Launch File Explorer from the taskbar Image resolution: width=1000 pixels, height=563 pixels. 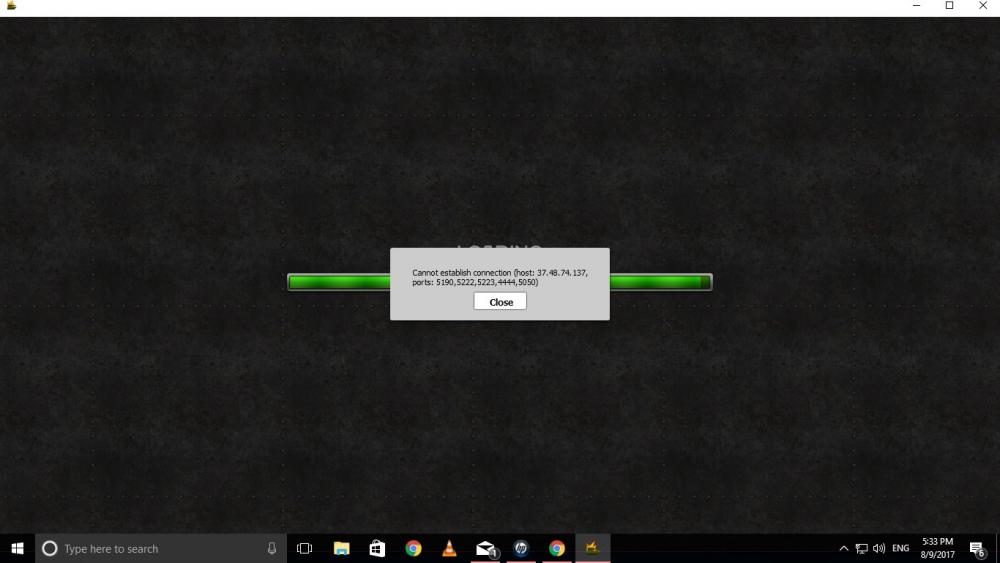click(x=341, y=548)
